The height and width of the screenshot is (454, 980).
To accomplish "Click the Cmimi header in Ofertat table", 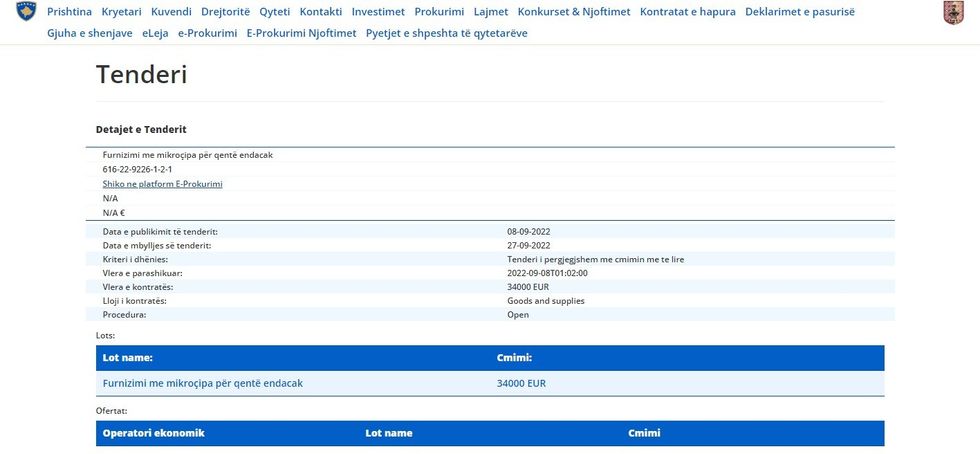I will pos(644,433).
